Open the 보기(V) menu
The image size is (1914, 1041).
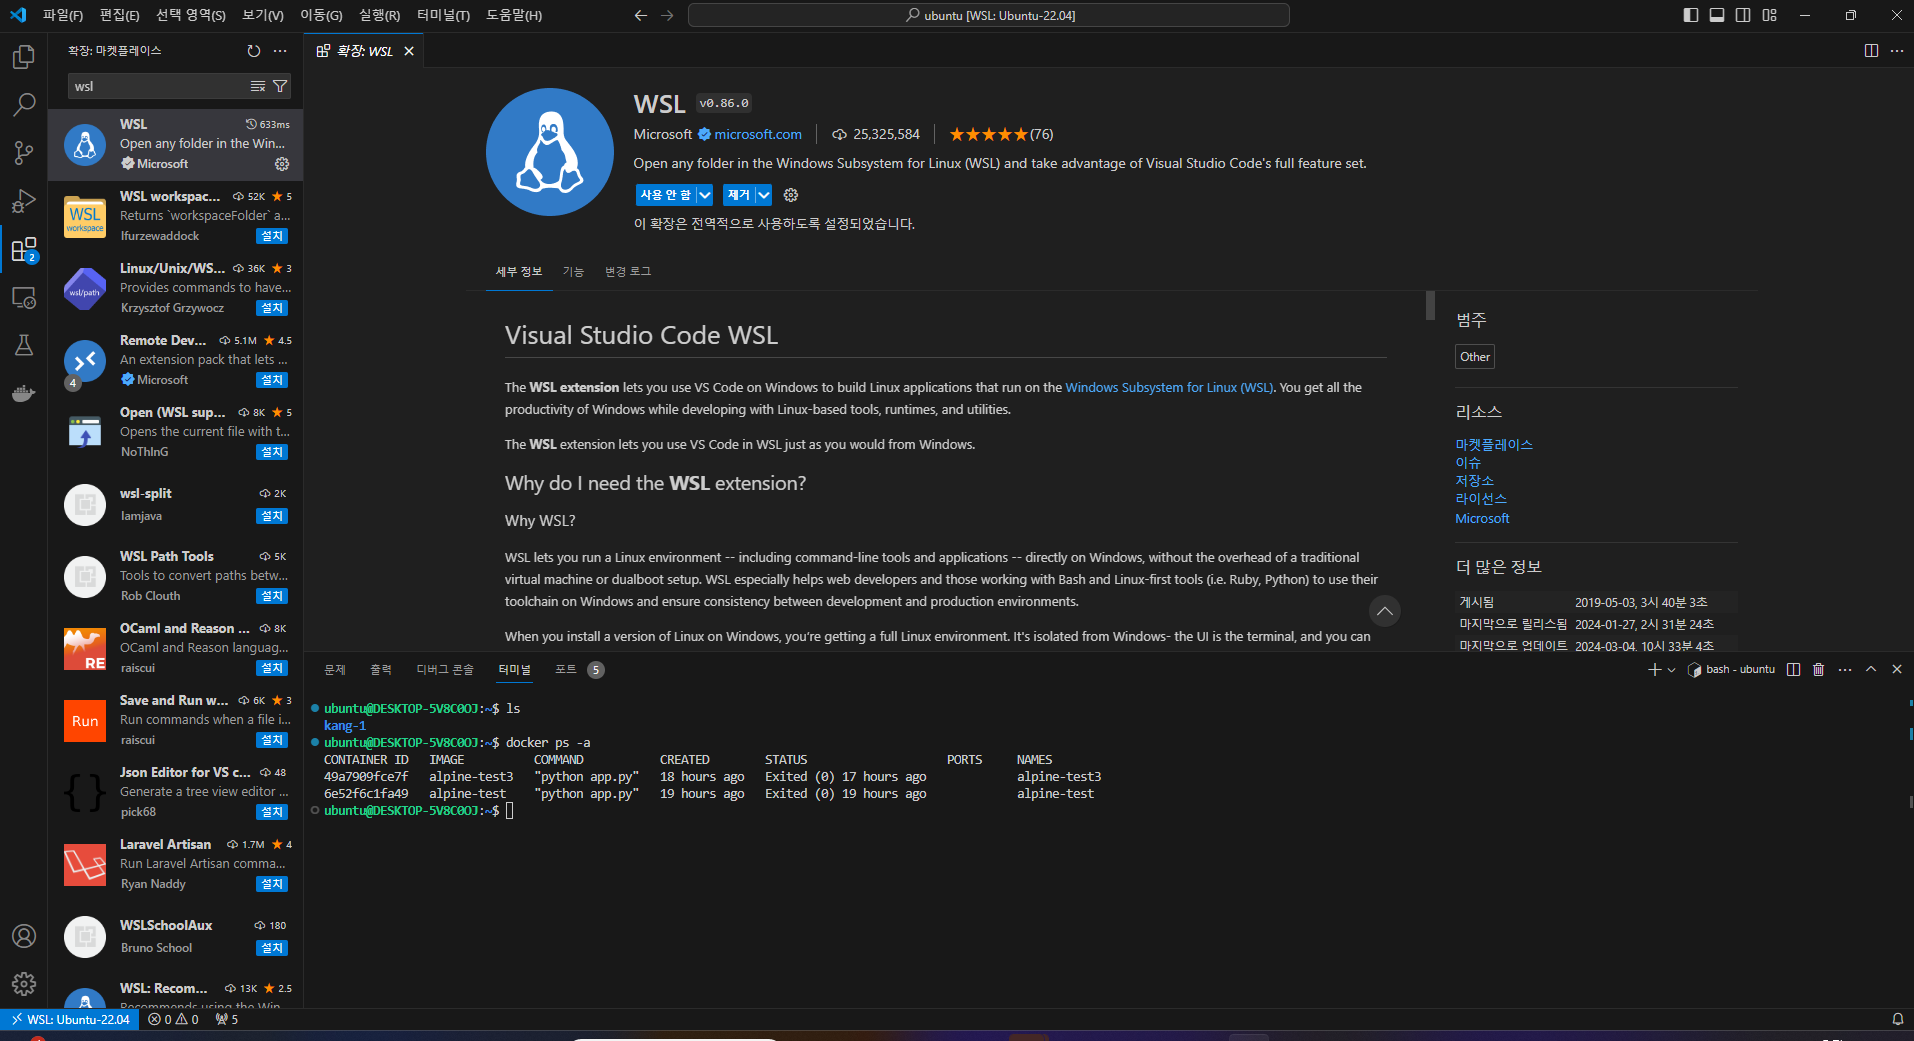point(263,15)
